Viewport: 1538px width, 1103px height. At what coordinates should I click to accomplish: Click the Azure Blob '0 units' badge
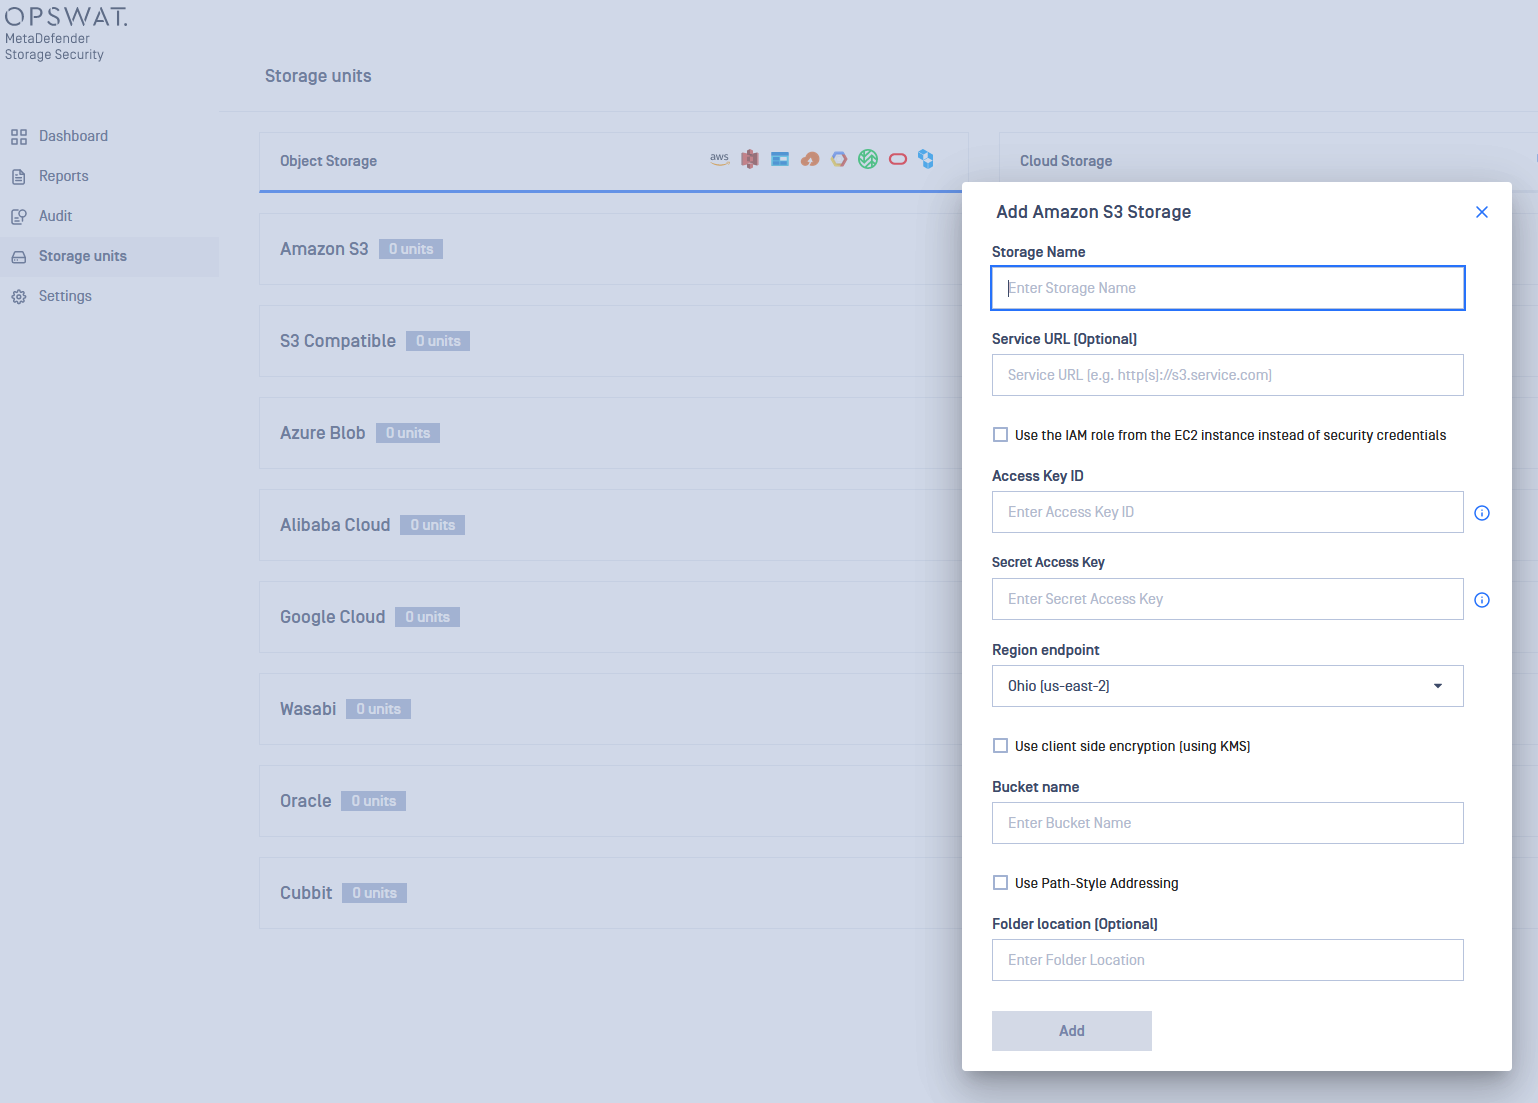408,433
